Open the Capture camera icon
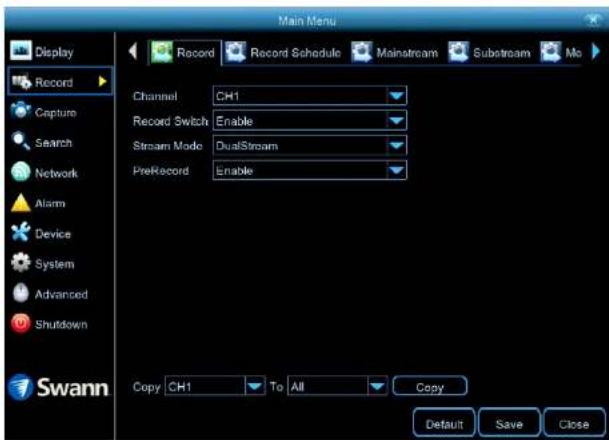The image size is (609, 440). pos(21,111)
